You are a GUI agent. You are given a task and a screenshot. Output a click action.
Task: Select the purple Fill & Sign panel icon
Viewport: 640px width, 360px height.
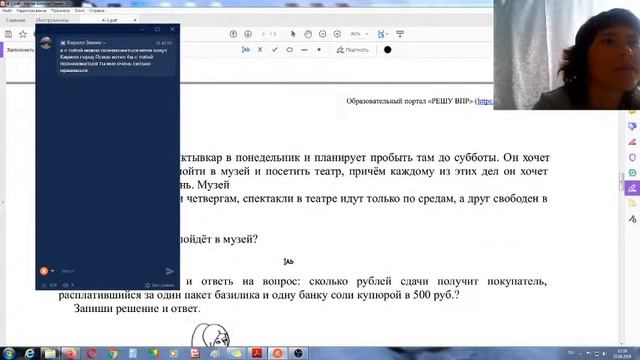pos(632,188)
